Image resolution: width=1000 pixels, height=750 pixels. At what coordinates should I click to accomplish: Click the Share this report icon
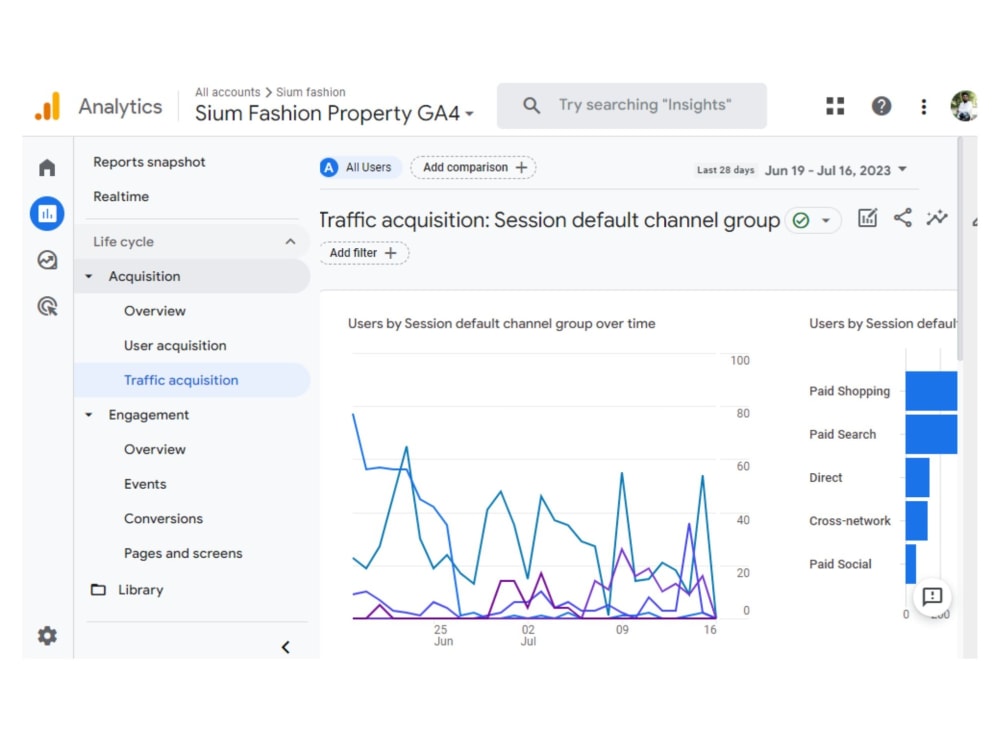click(x=902, y=218)
